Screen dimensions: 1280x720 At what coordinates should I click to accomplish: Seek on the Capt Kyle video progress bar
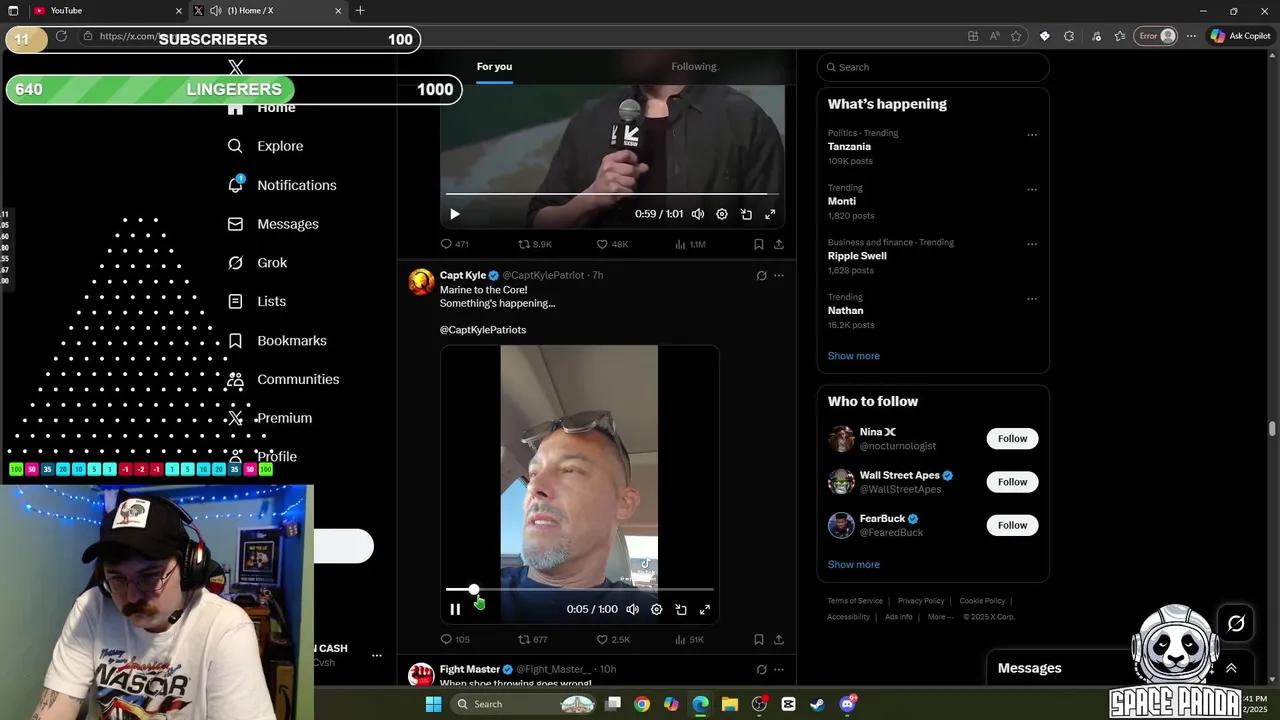[580, 590]
